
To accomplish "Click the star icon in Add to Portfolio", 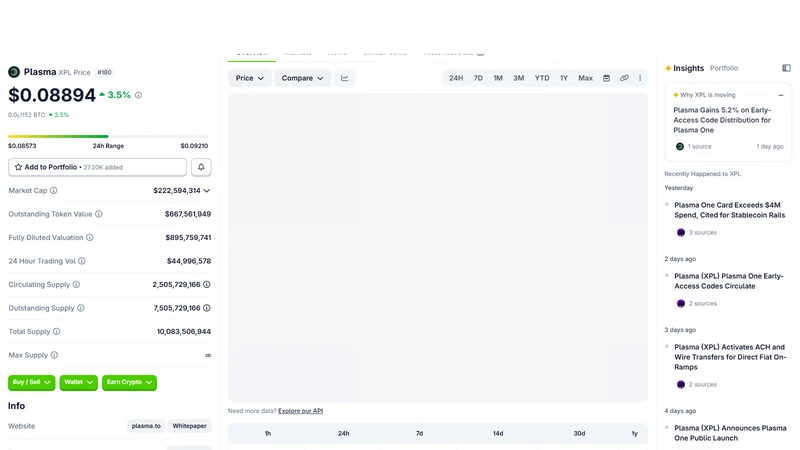I will point(18,167).
